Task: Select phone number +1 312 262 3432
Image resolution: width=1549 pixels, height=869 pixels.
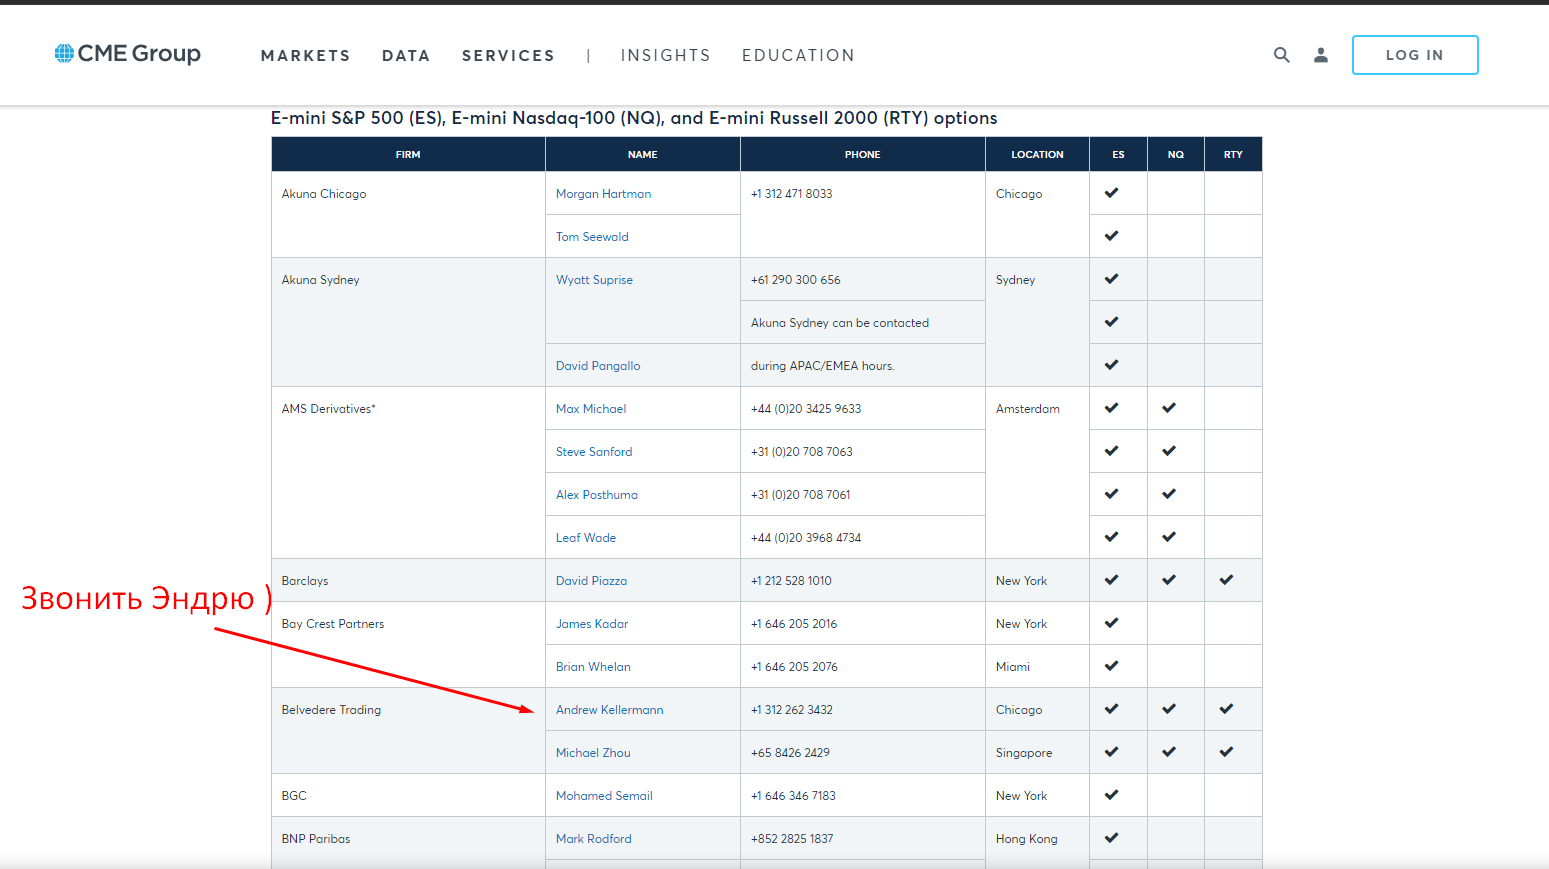Action: [x=792, y=710]
